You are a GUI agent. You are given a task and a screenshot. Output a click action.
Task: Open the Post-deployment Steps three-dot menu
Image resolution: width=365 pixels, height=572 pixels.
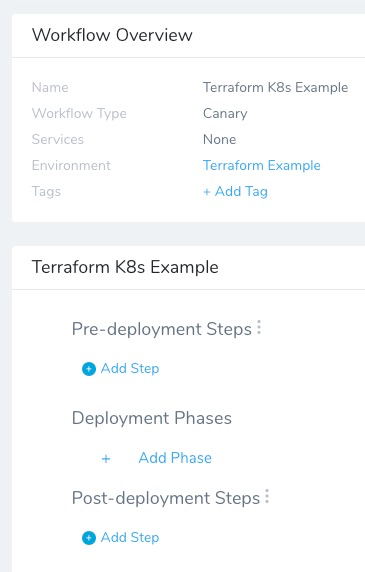(x=267, y=496)
